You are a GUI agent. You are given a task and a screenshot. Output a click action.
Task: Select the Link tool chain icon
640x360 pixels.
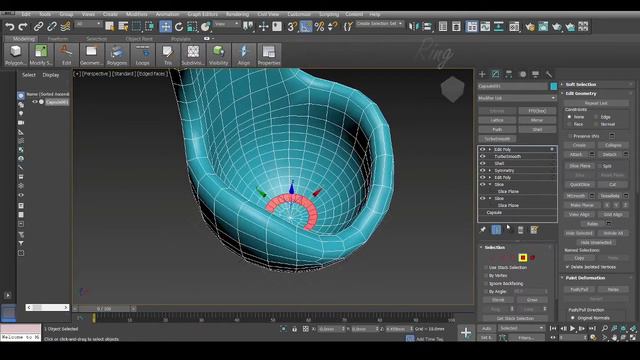point(38,27)
